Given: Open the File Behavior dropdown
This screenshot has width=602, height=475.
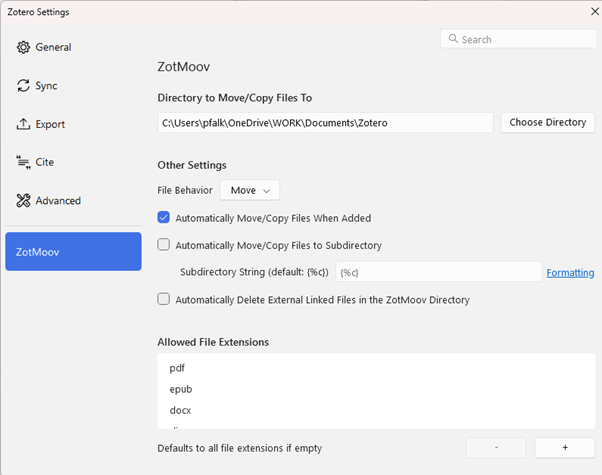Looking at the screenshot, I should pyautogui.click(x=250, y=190).
